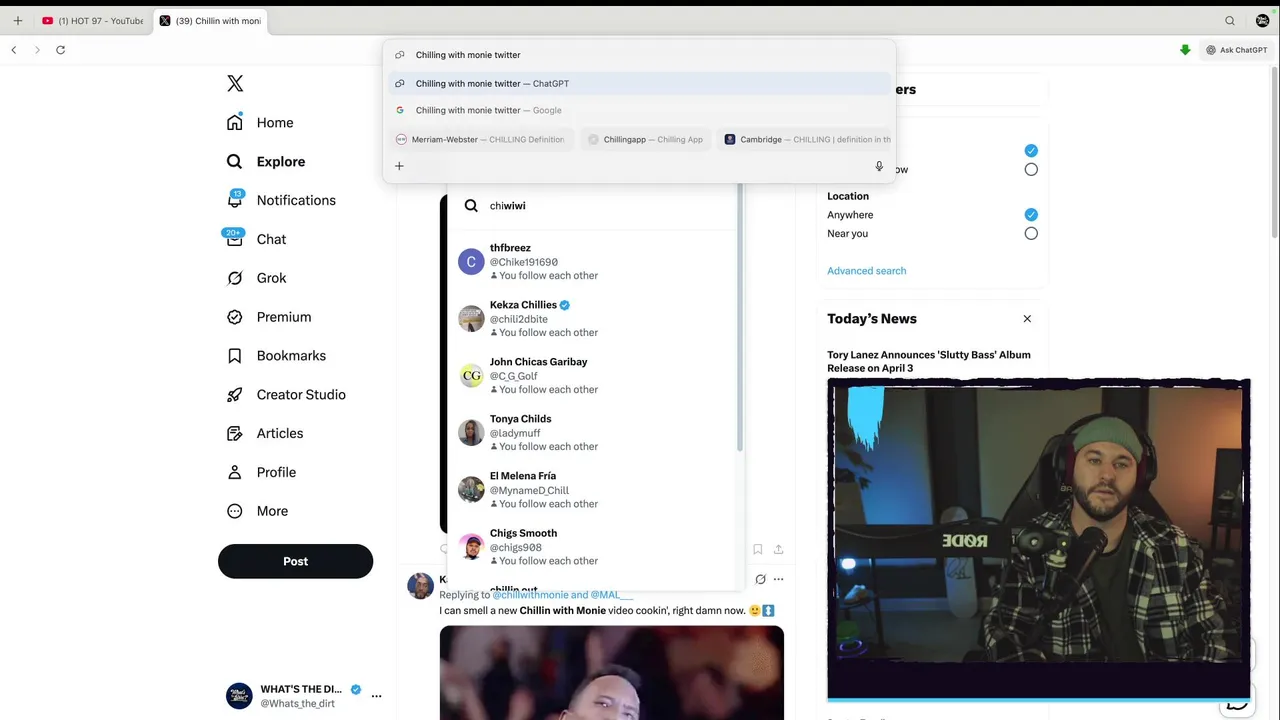Close the Today's News panel
Viewport: 1280px width, 720px height.
click(x=1027, y=319)
